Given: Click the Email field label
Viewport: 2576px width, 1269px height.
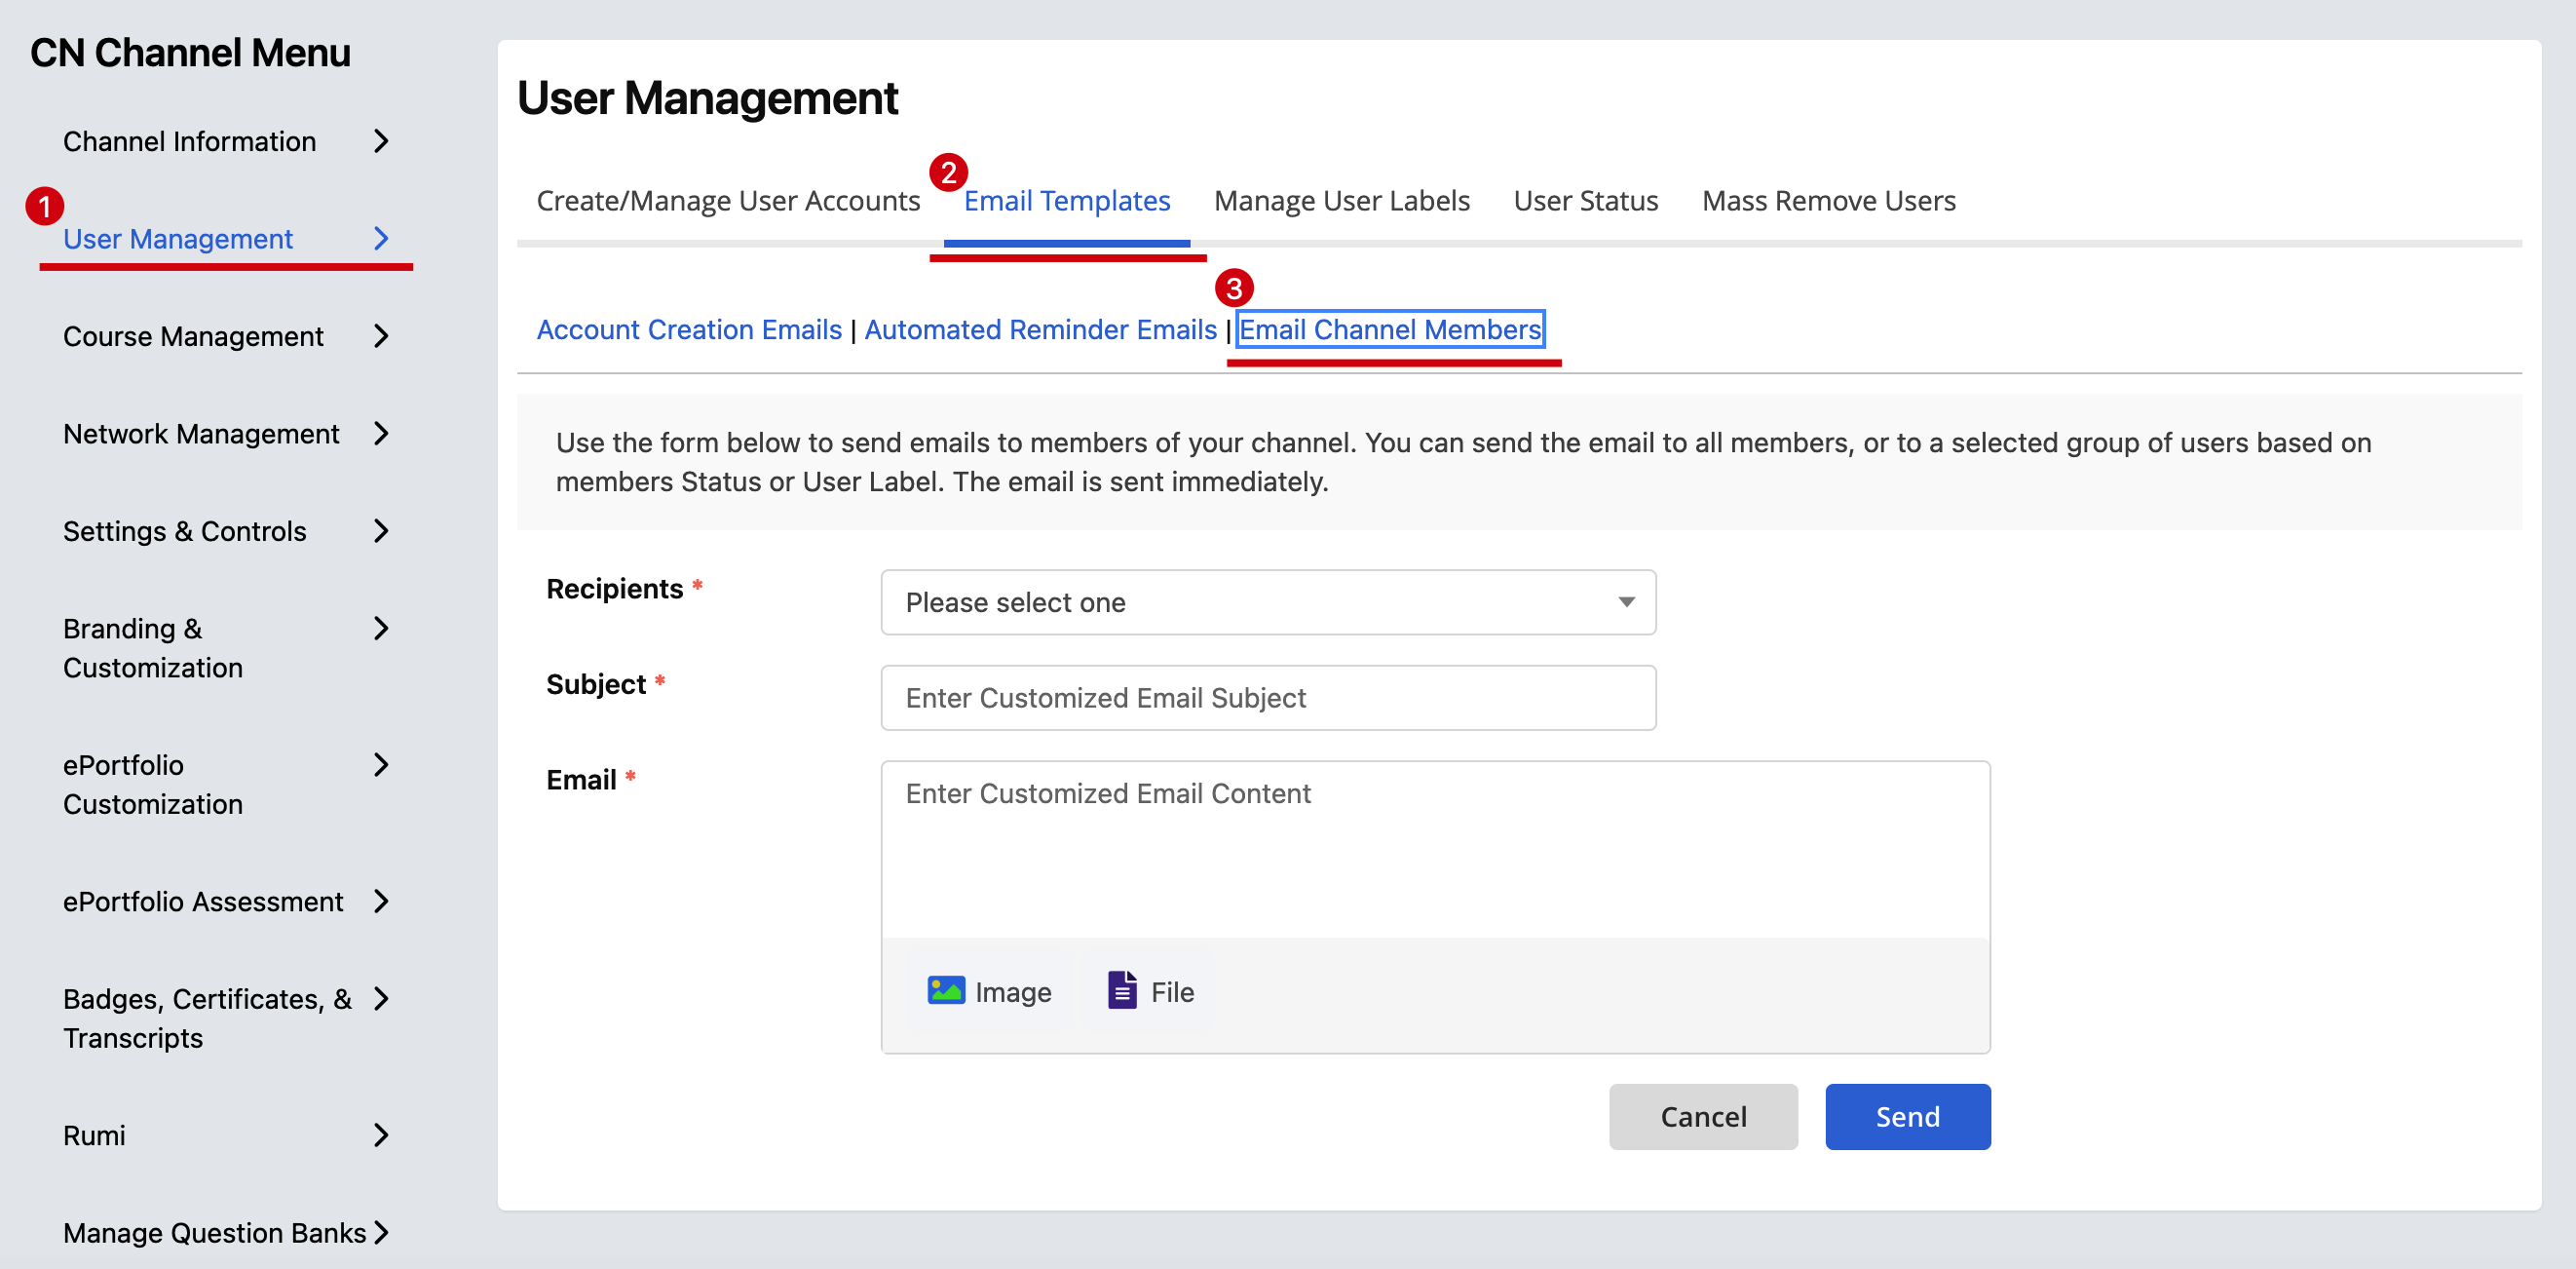Looking at the screenshot, I should (x=581, y=779).
